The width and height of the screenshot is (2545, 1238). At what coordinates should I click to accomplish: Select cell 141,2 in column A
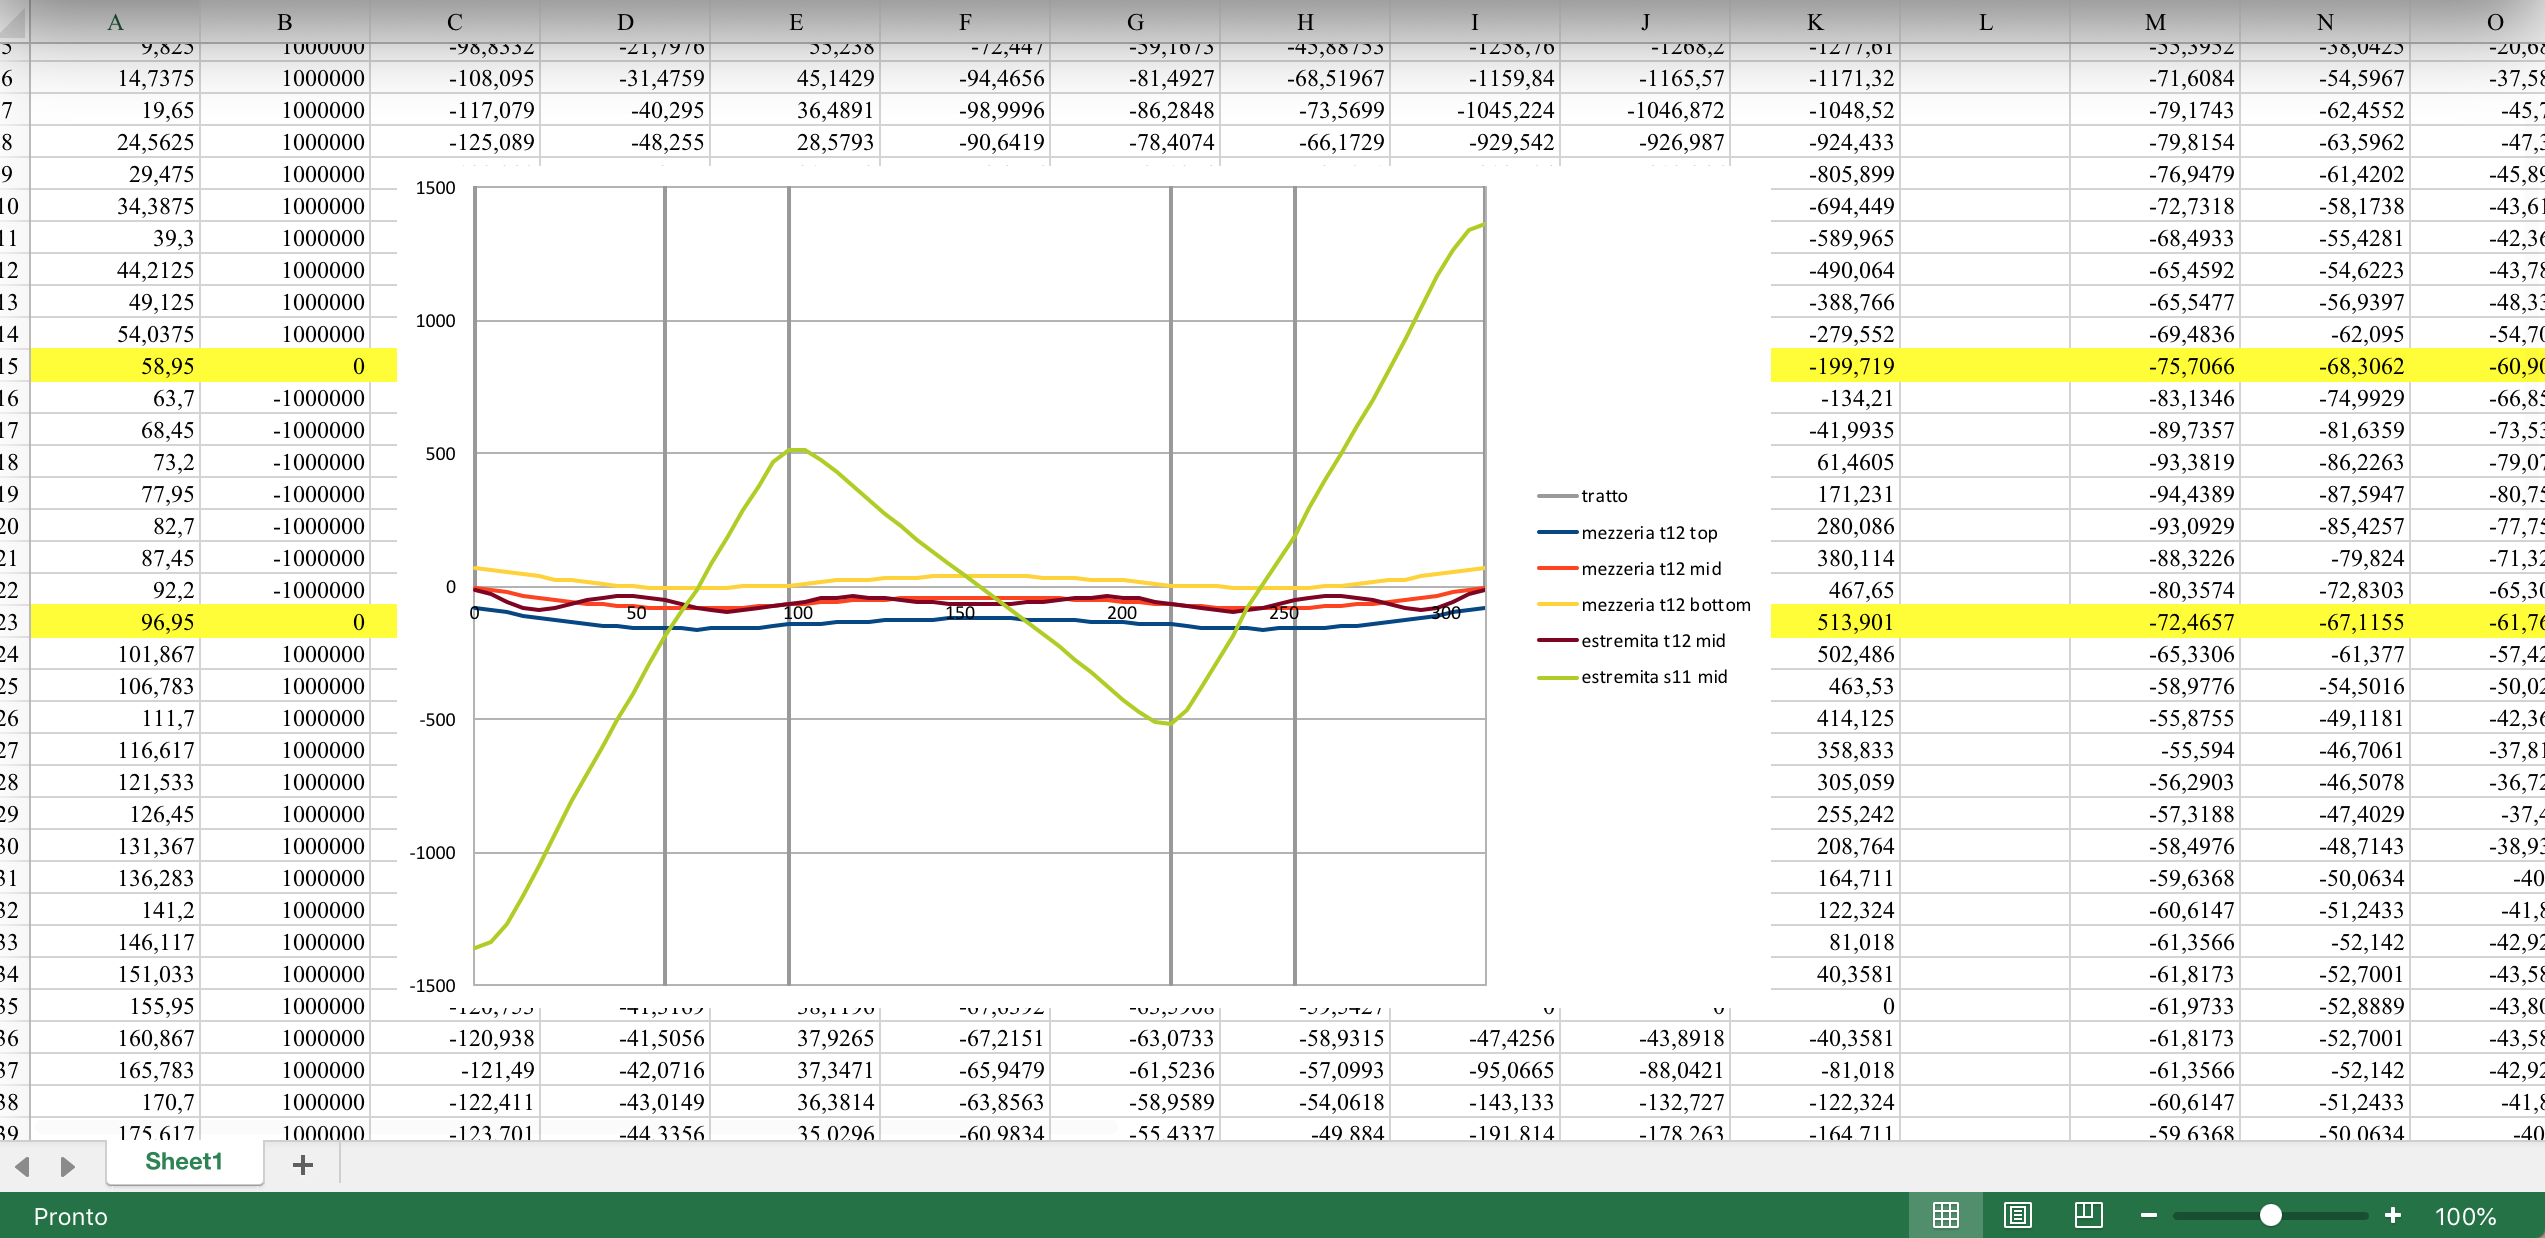click(115, 909)
